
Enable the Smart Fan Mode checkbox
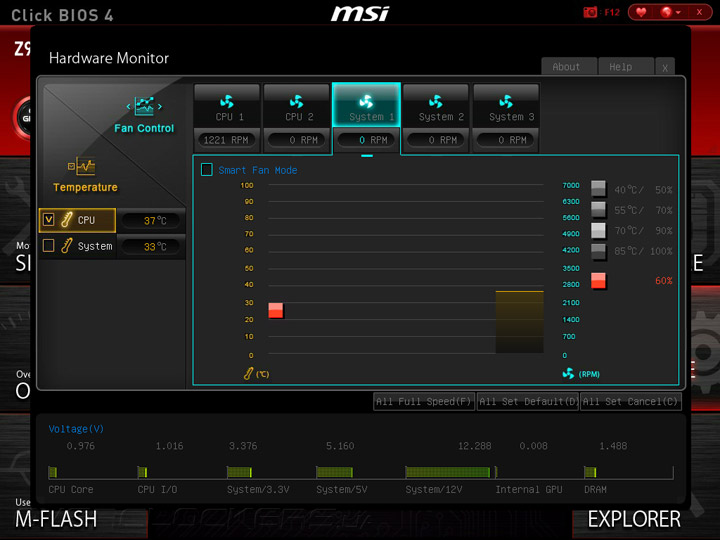[207, 170]
